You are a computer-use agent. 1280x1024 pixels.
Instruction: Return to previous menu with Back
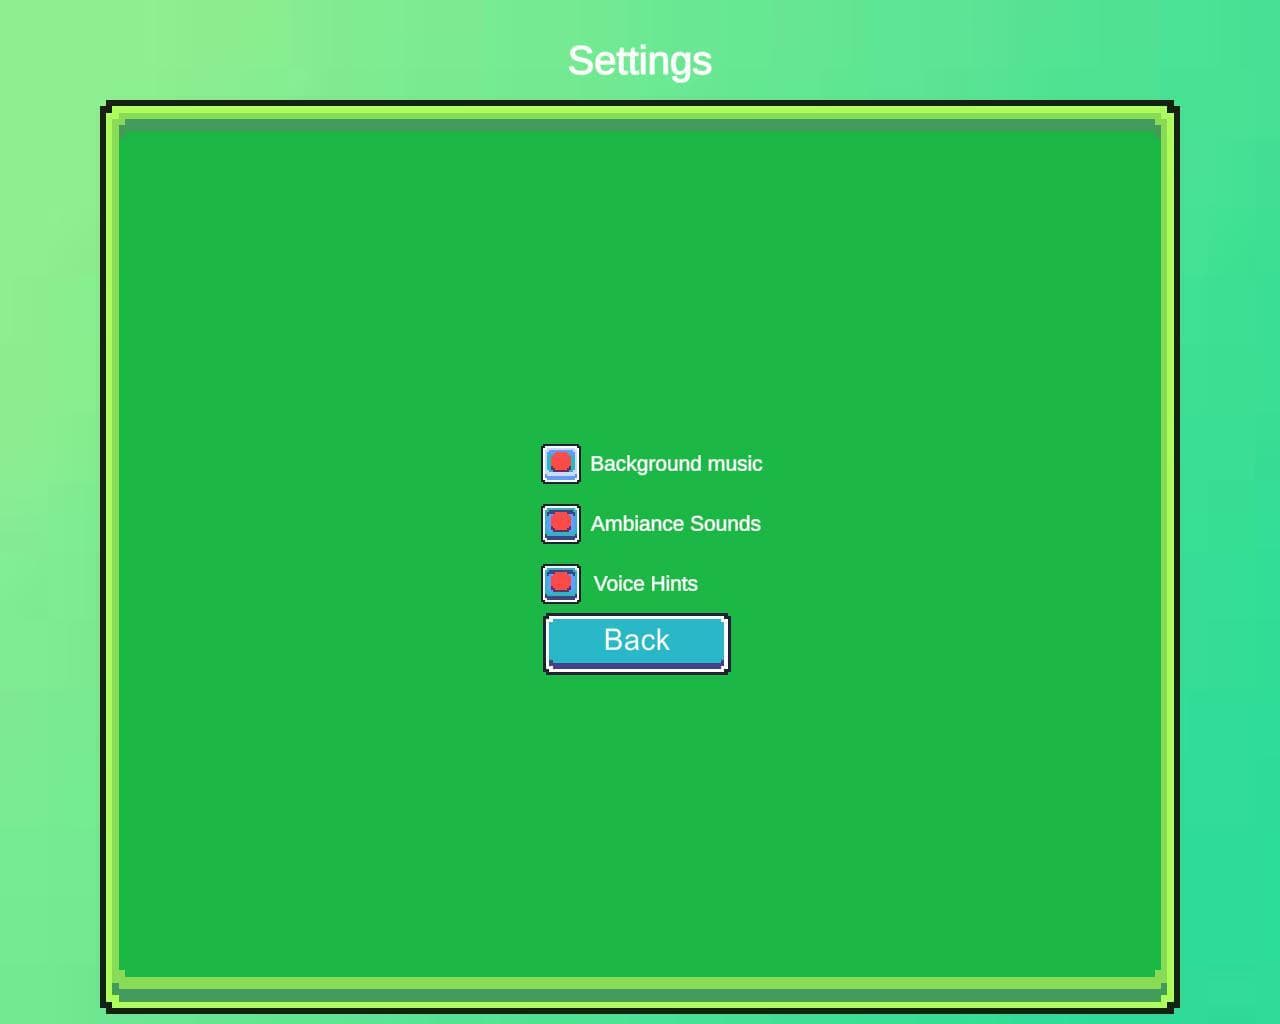pyautogui.click(x=637, y=644)
